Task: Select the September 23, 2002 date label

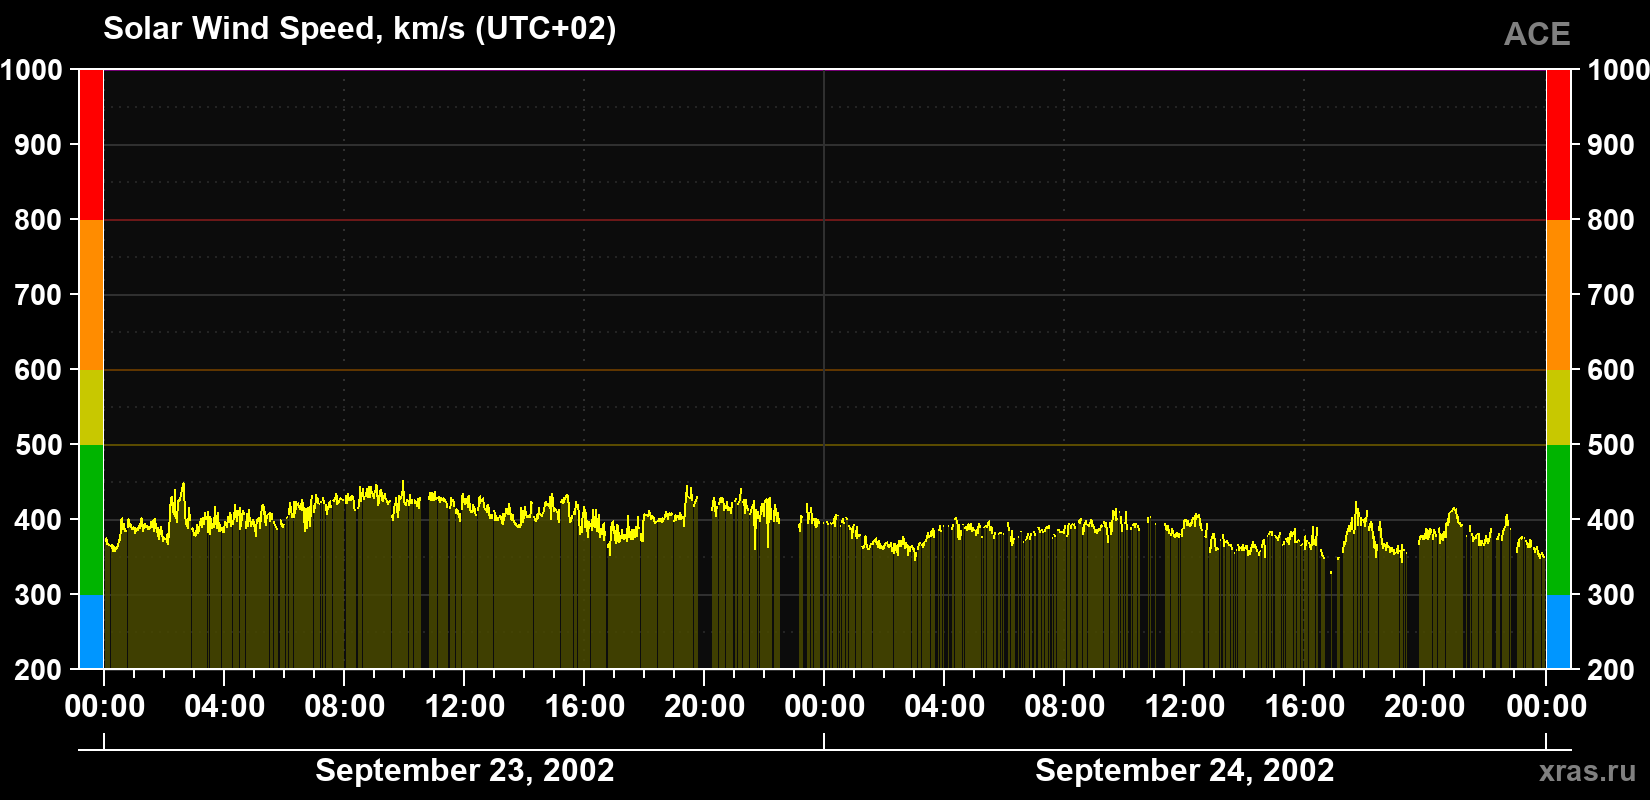Action: pyautogui.click(x=464, y=770)
